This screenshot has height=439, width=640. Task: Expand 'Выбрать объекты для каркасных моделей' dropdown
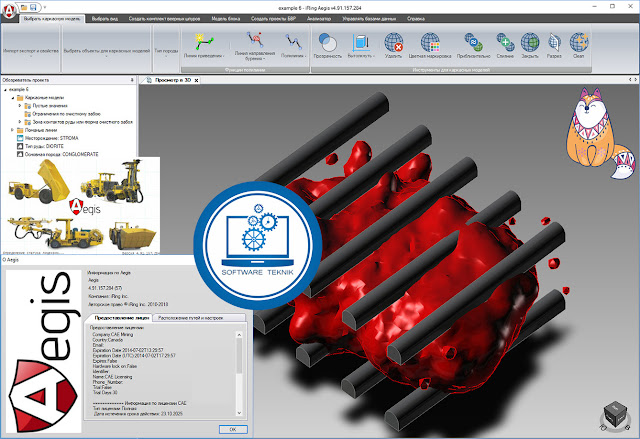click(107, 51)
